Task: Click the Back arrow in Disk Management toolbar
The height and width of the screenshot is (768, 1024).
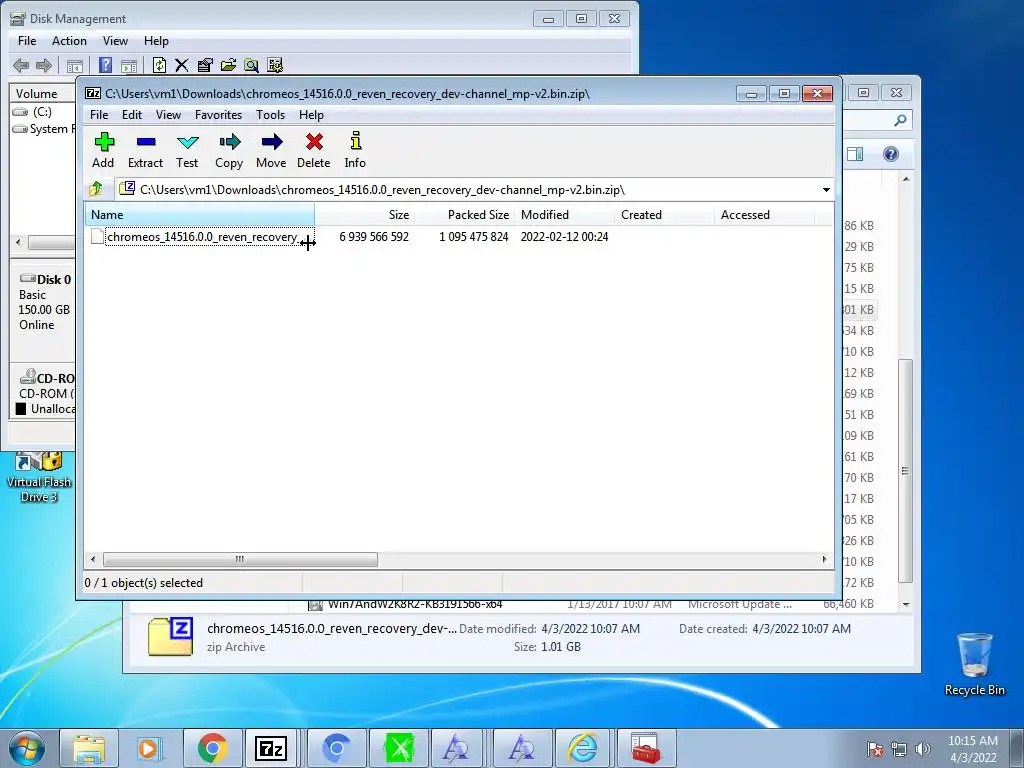Action: coord(21,65)
